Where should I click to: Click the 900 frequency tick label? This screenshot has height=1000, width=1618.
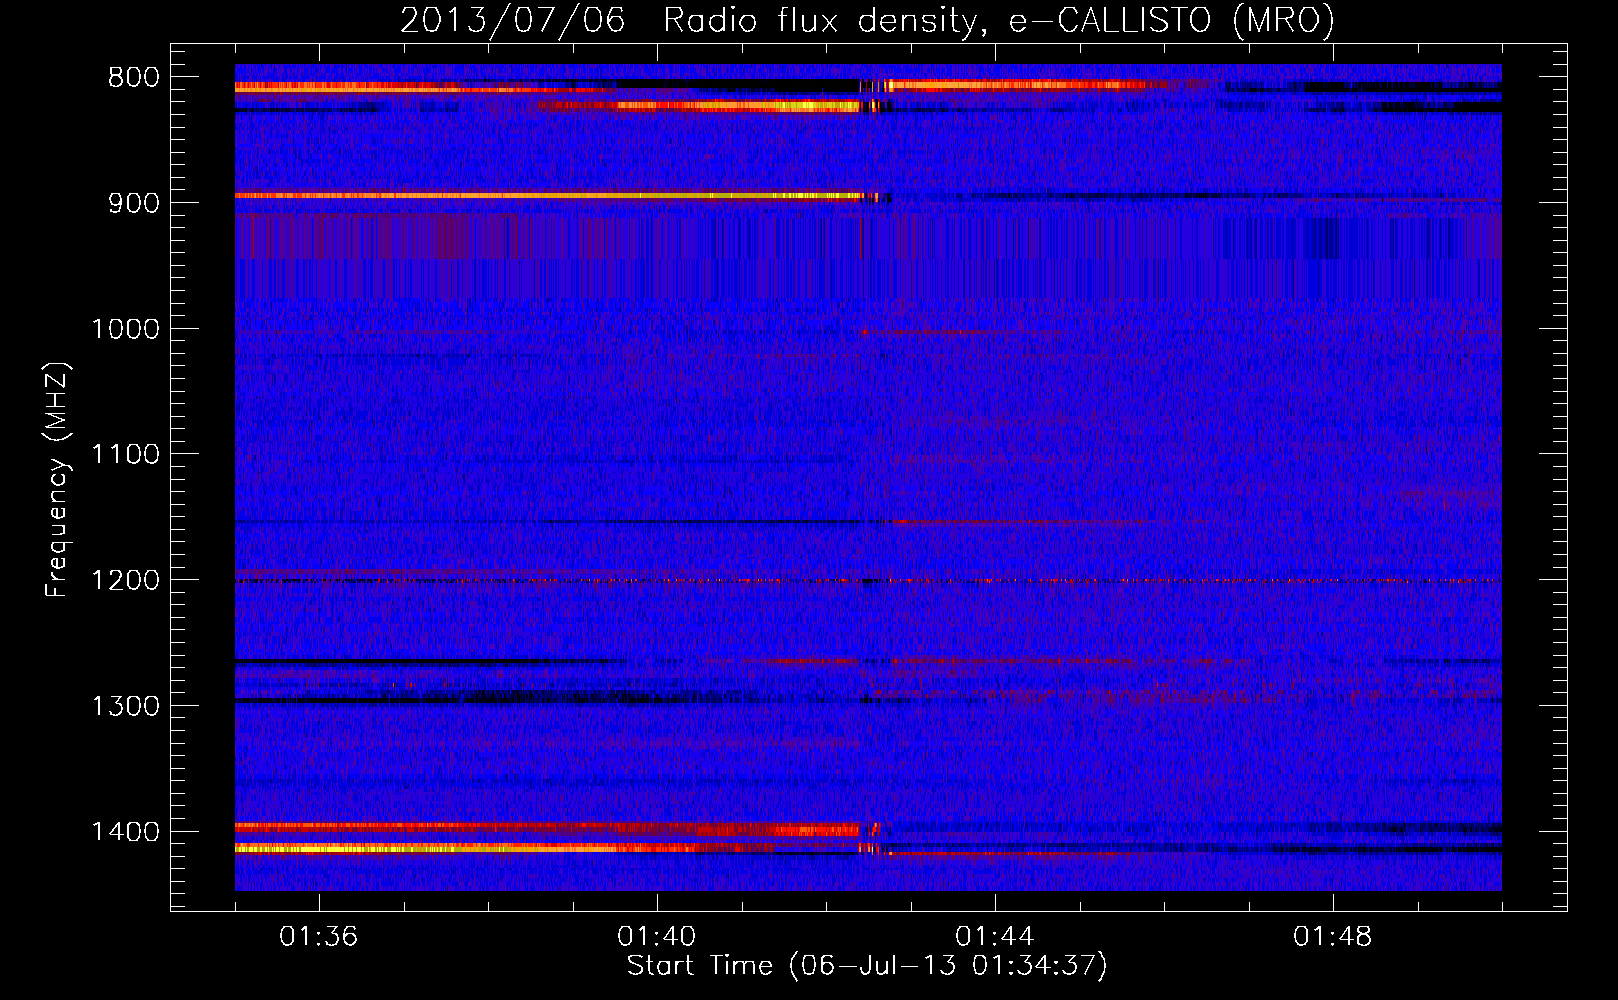click(x=134, y=203)
